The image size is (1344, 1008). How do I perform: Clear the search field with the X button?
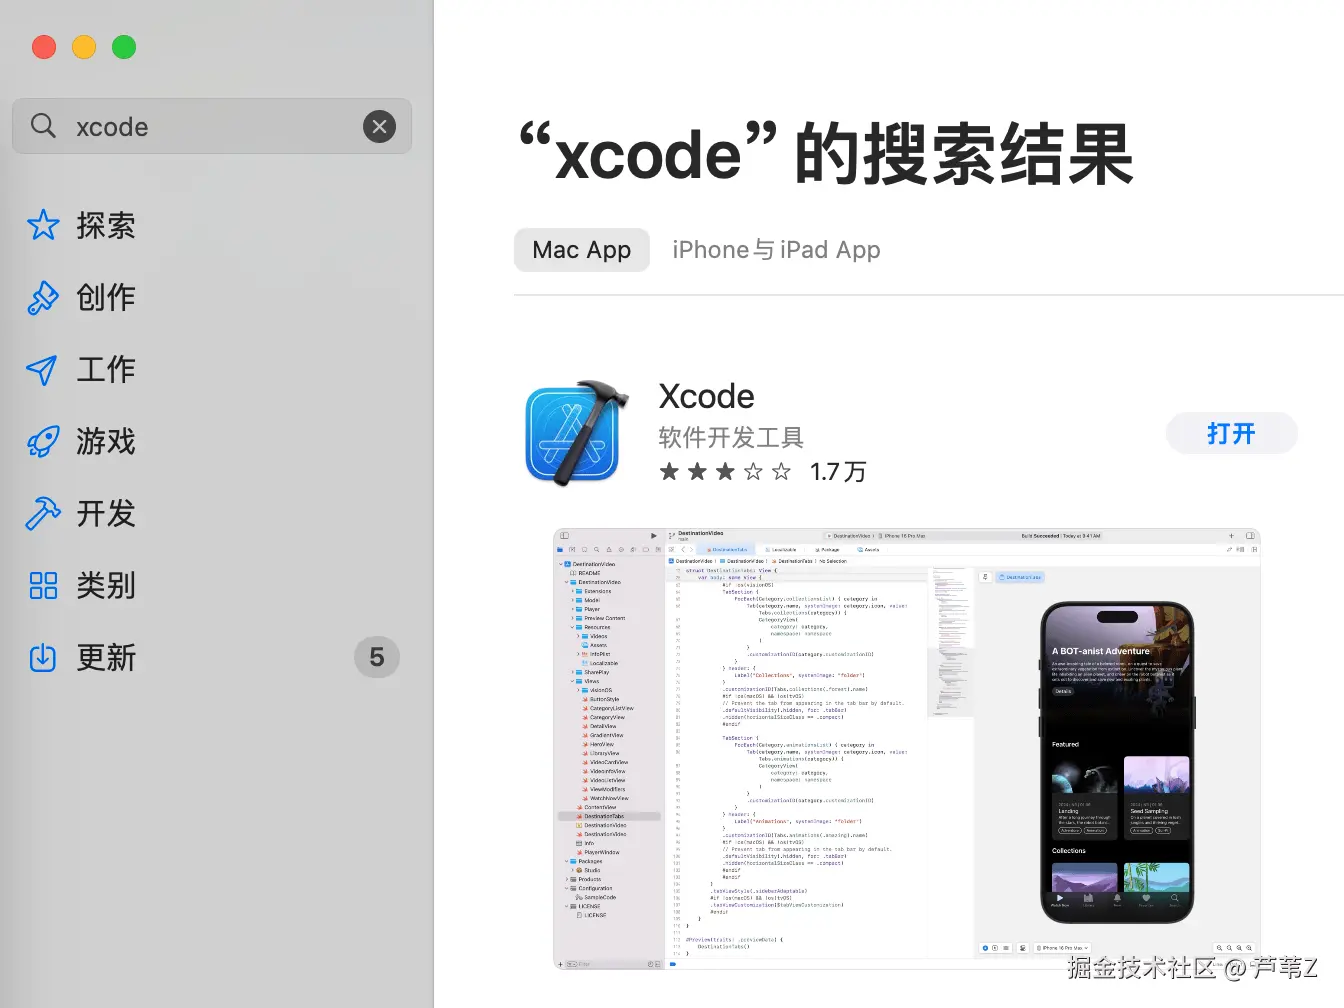coord(379,126)
